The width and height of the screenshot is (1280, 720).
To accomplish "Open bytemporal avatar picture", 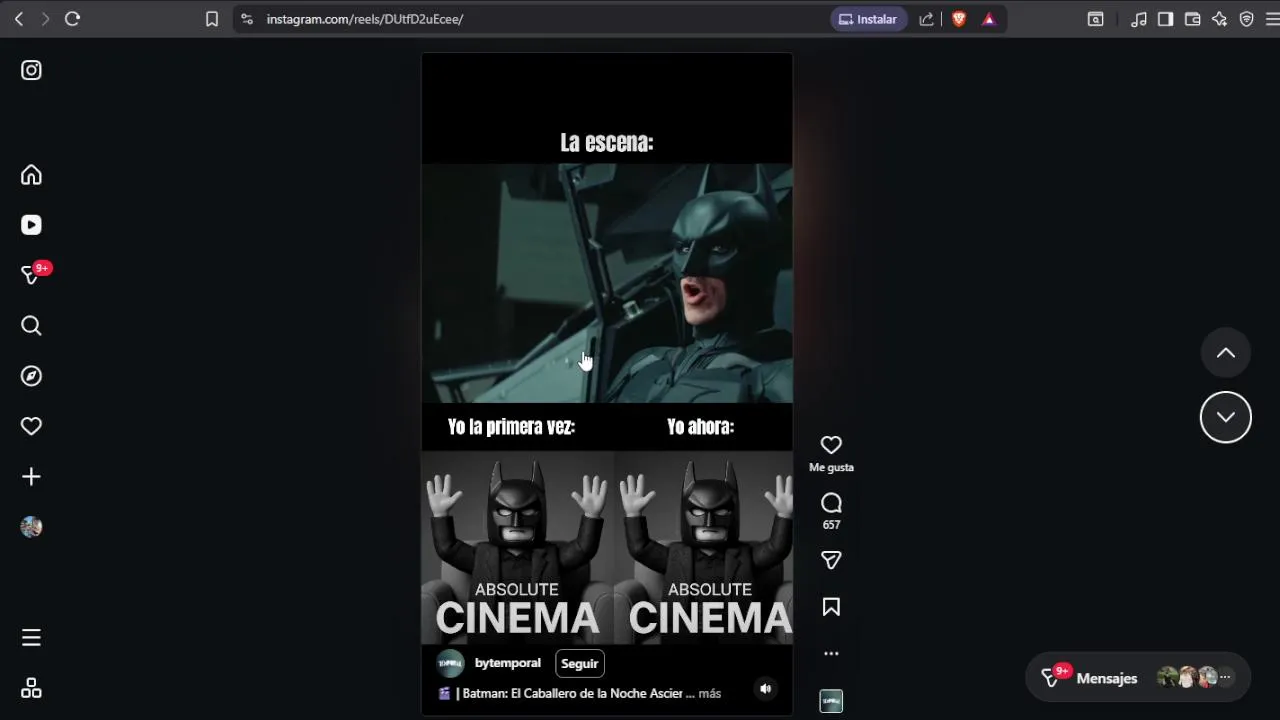I will click(451, 663).
